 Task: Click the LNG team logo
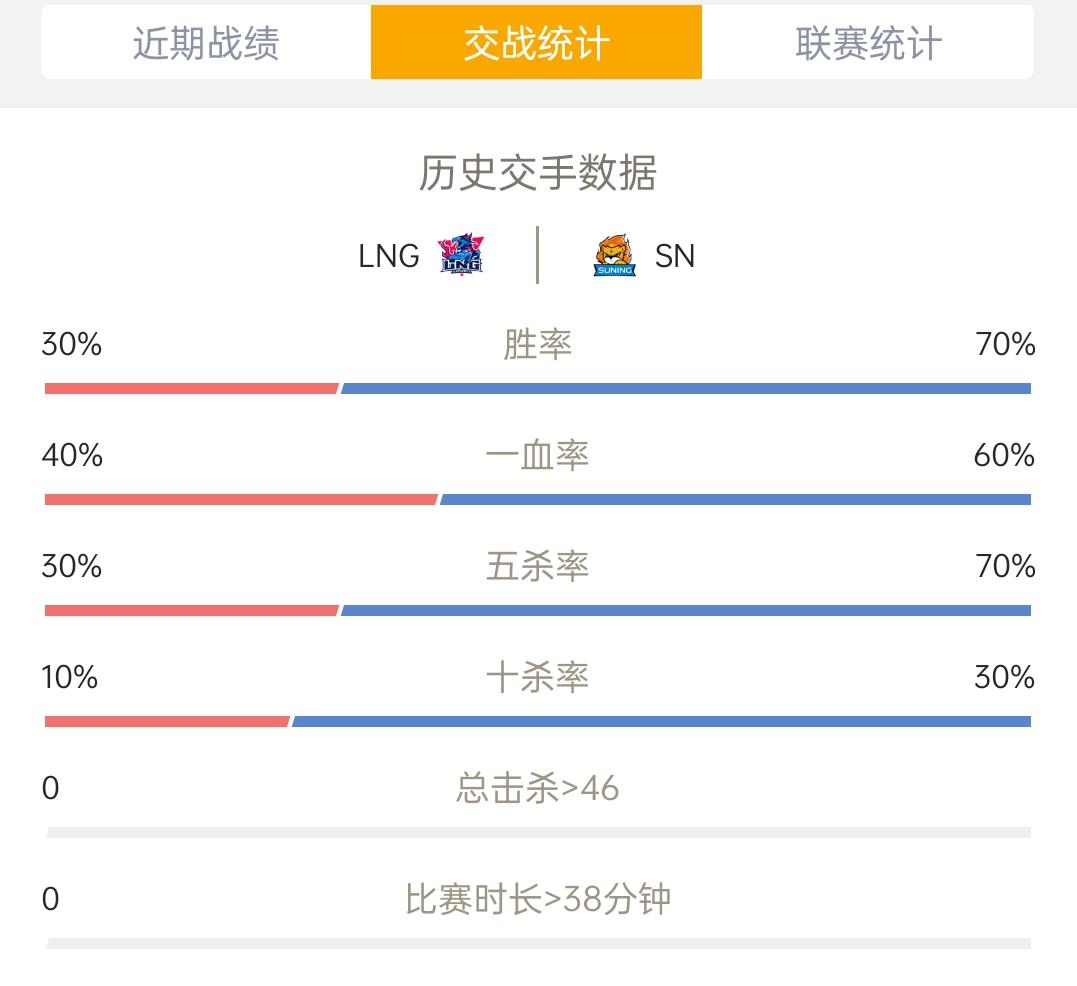click(461, 255)
